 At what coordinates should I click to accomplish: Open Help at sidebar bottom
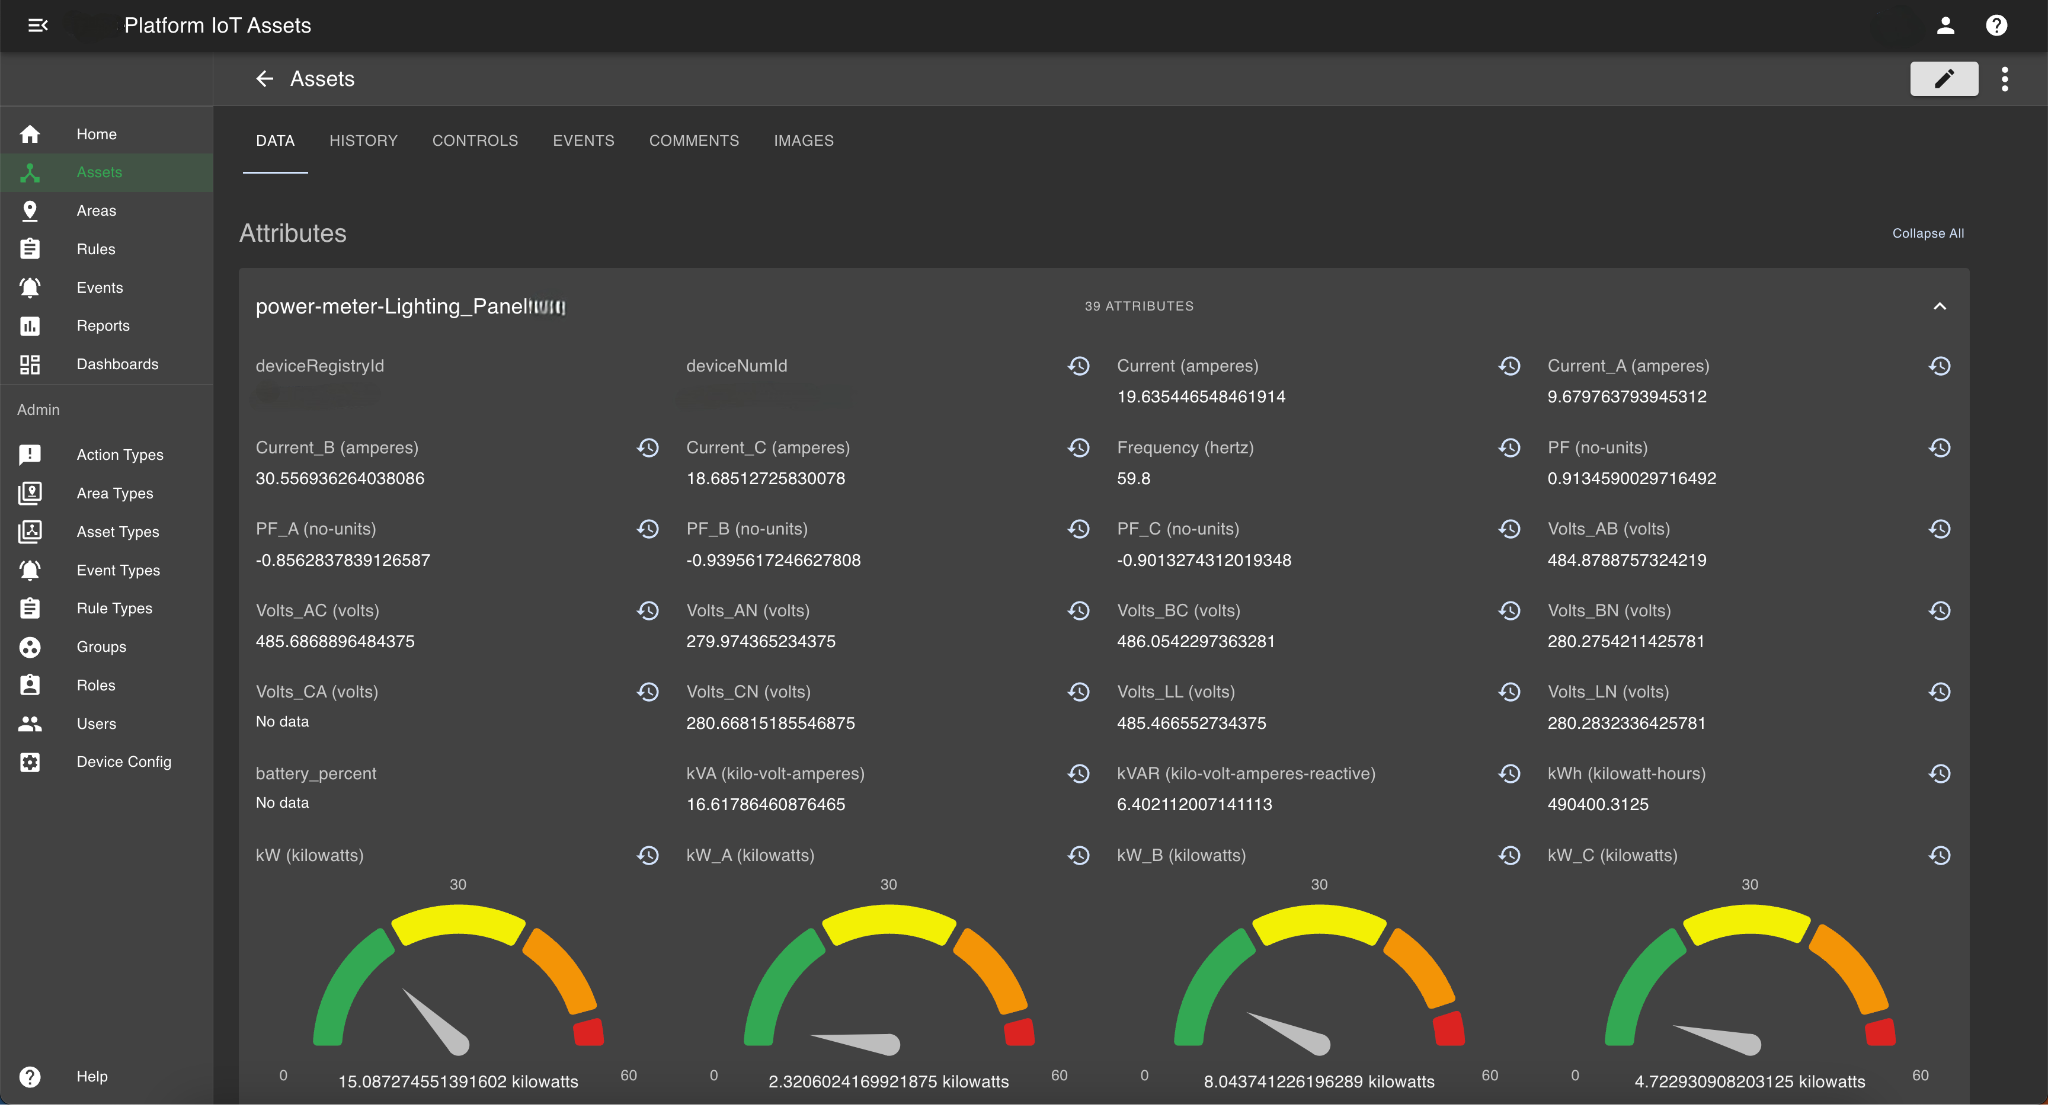coord(91,1076)
